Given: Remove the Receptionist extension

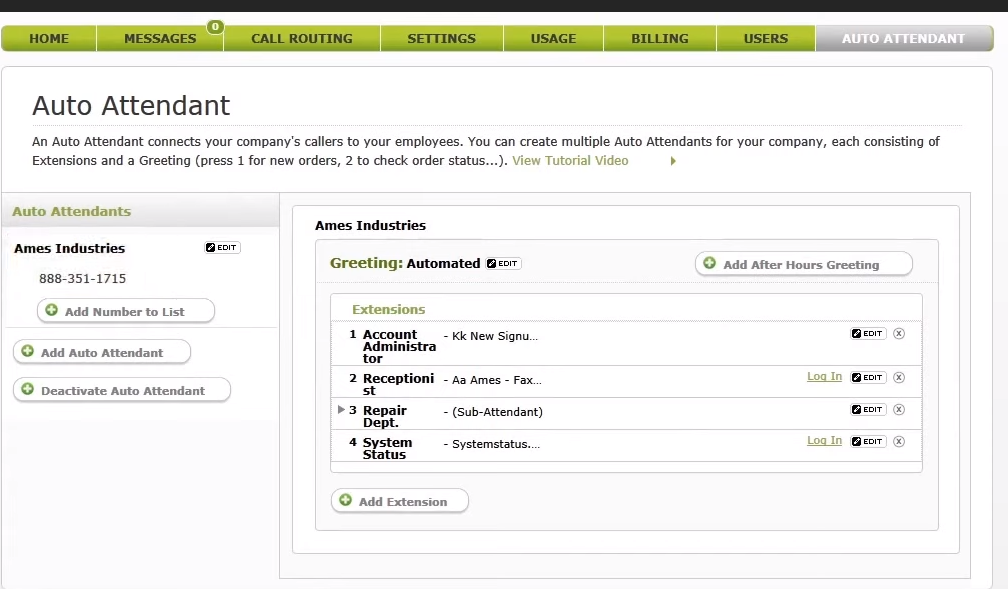Looking at the screenshot, I should (899, 377).
